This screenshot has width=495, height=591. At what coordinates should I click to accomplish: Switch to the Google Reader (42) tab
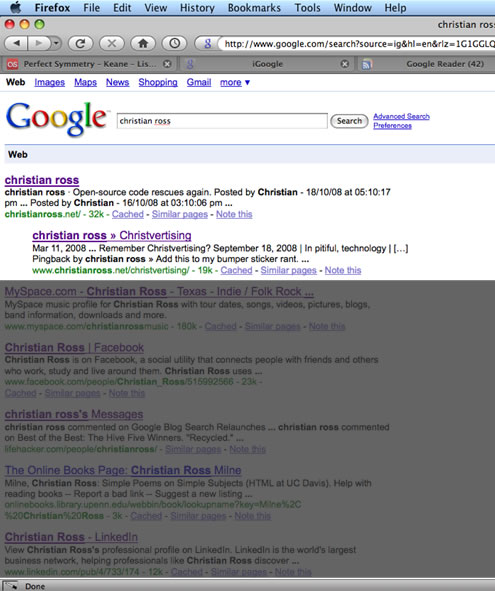(445, 64)
